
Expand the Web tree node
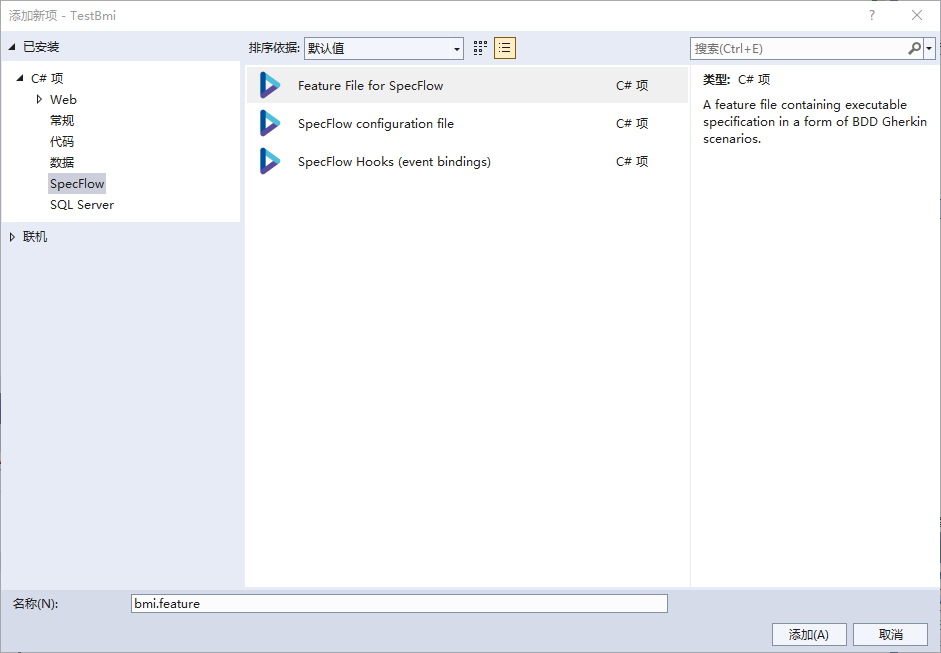[x=40, y=99]
